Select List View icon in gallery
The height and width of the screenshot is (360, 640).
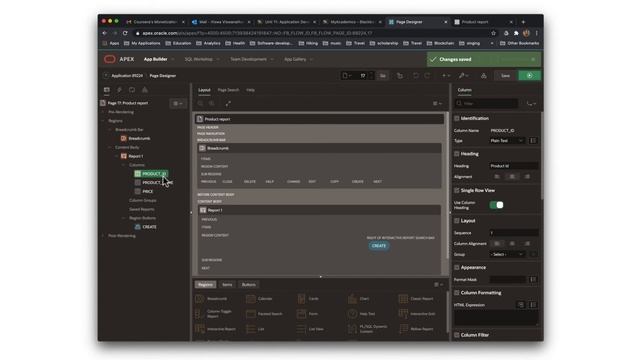pyautogui.click(x=301, y=329)
